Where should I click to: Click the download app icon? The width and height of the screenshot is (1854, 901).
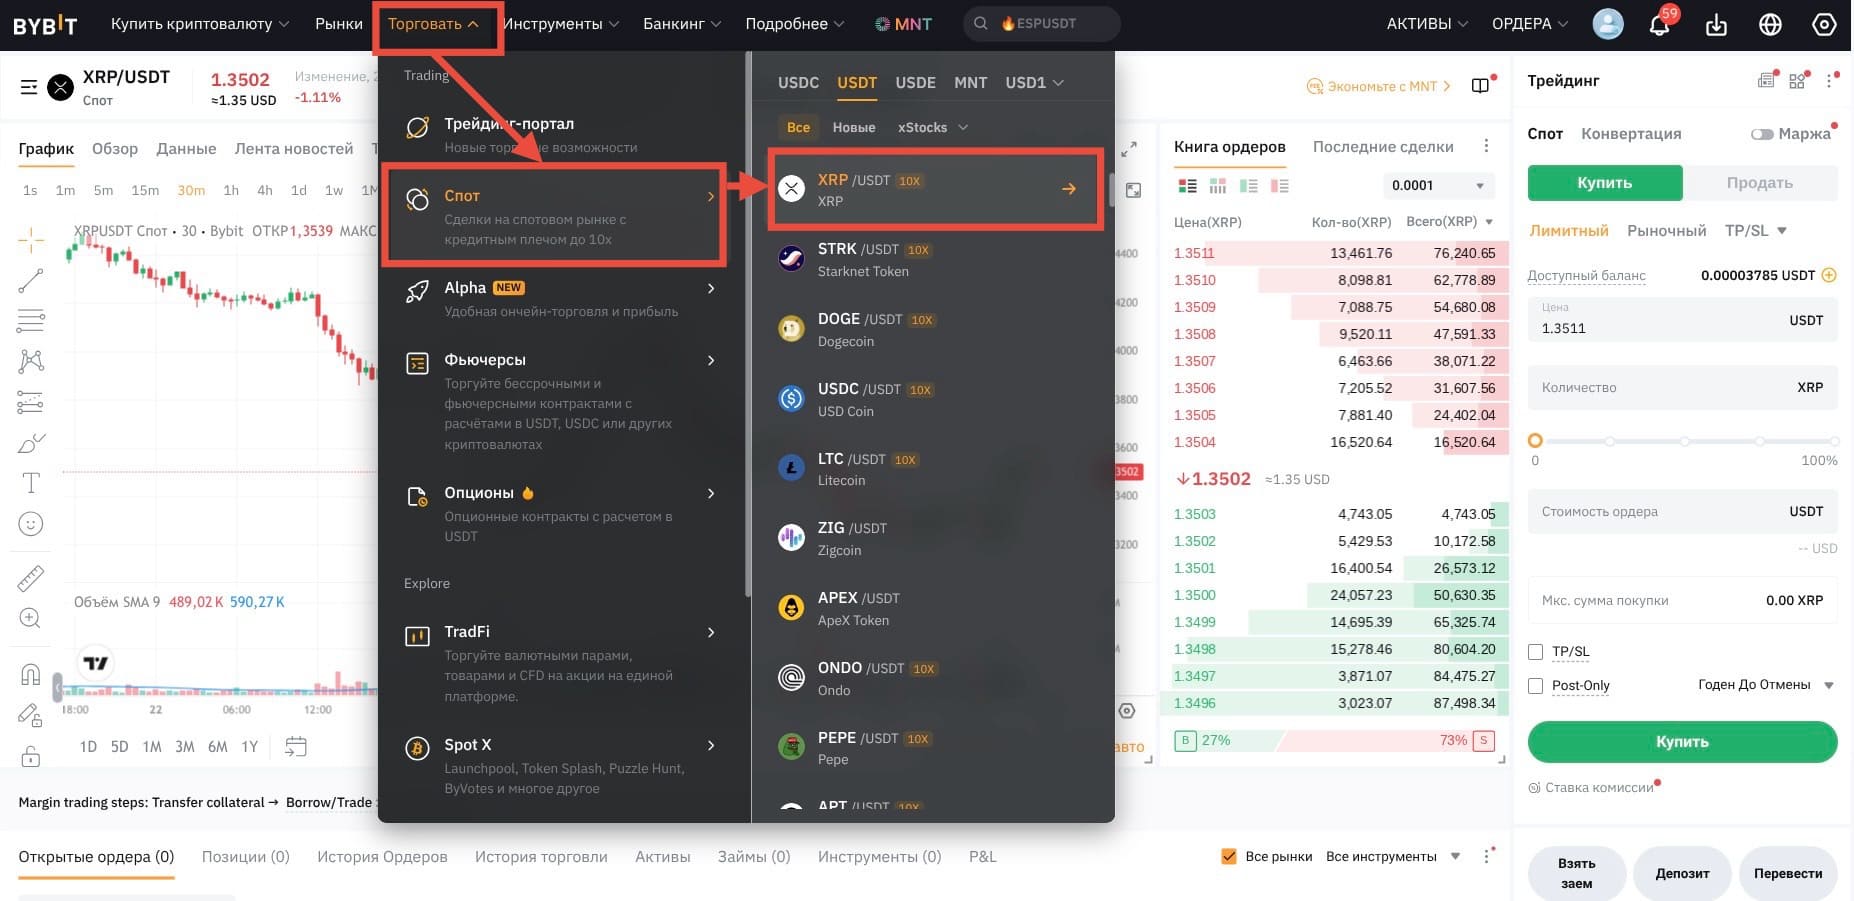[x=1716, y=24]
